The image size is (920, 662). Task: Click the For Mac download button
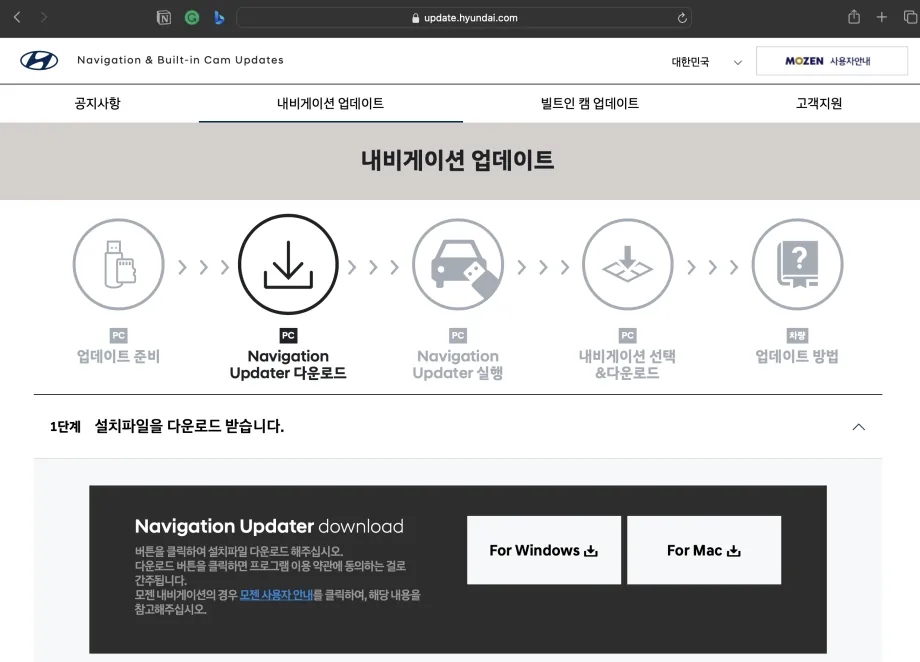click(x=704, y=550)
